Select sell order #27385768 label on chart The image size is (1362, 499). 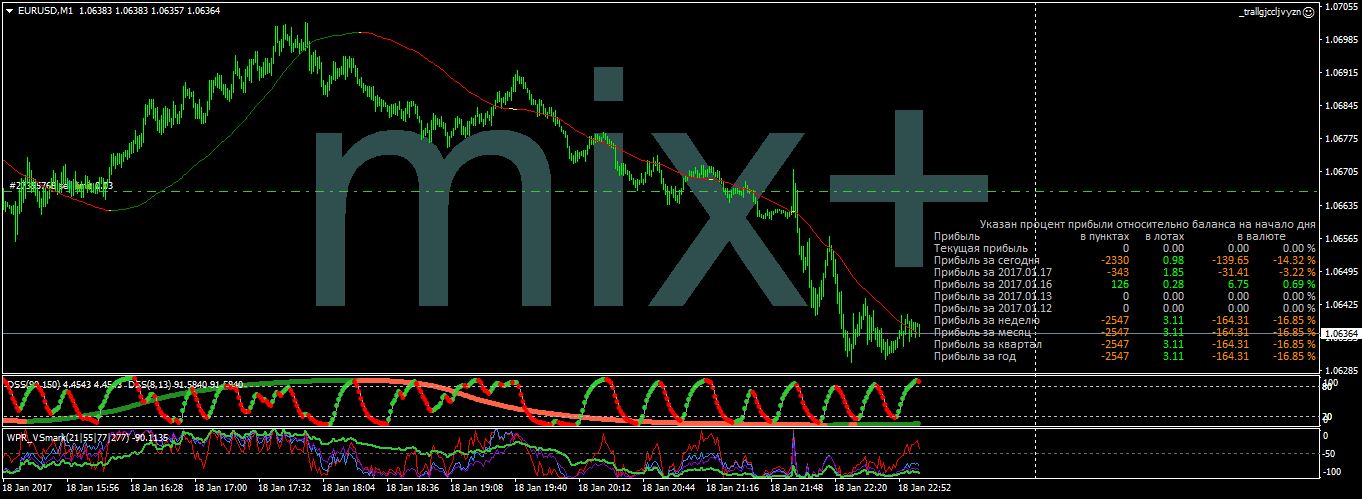pyautogui.click(x=62, y=185)
